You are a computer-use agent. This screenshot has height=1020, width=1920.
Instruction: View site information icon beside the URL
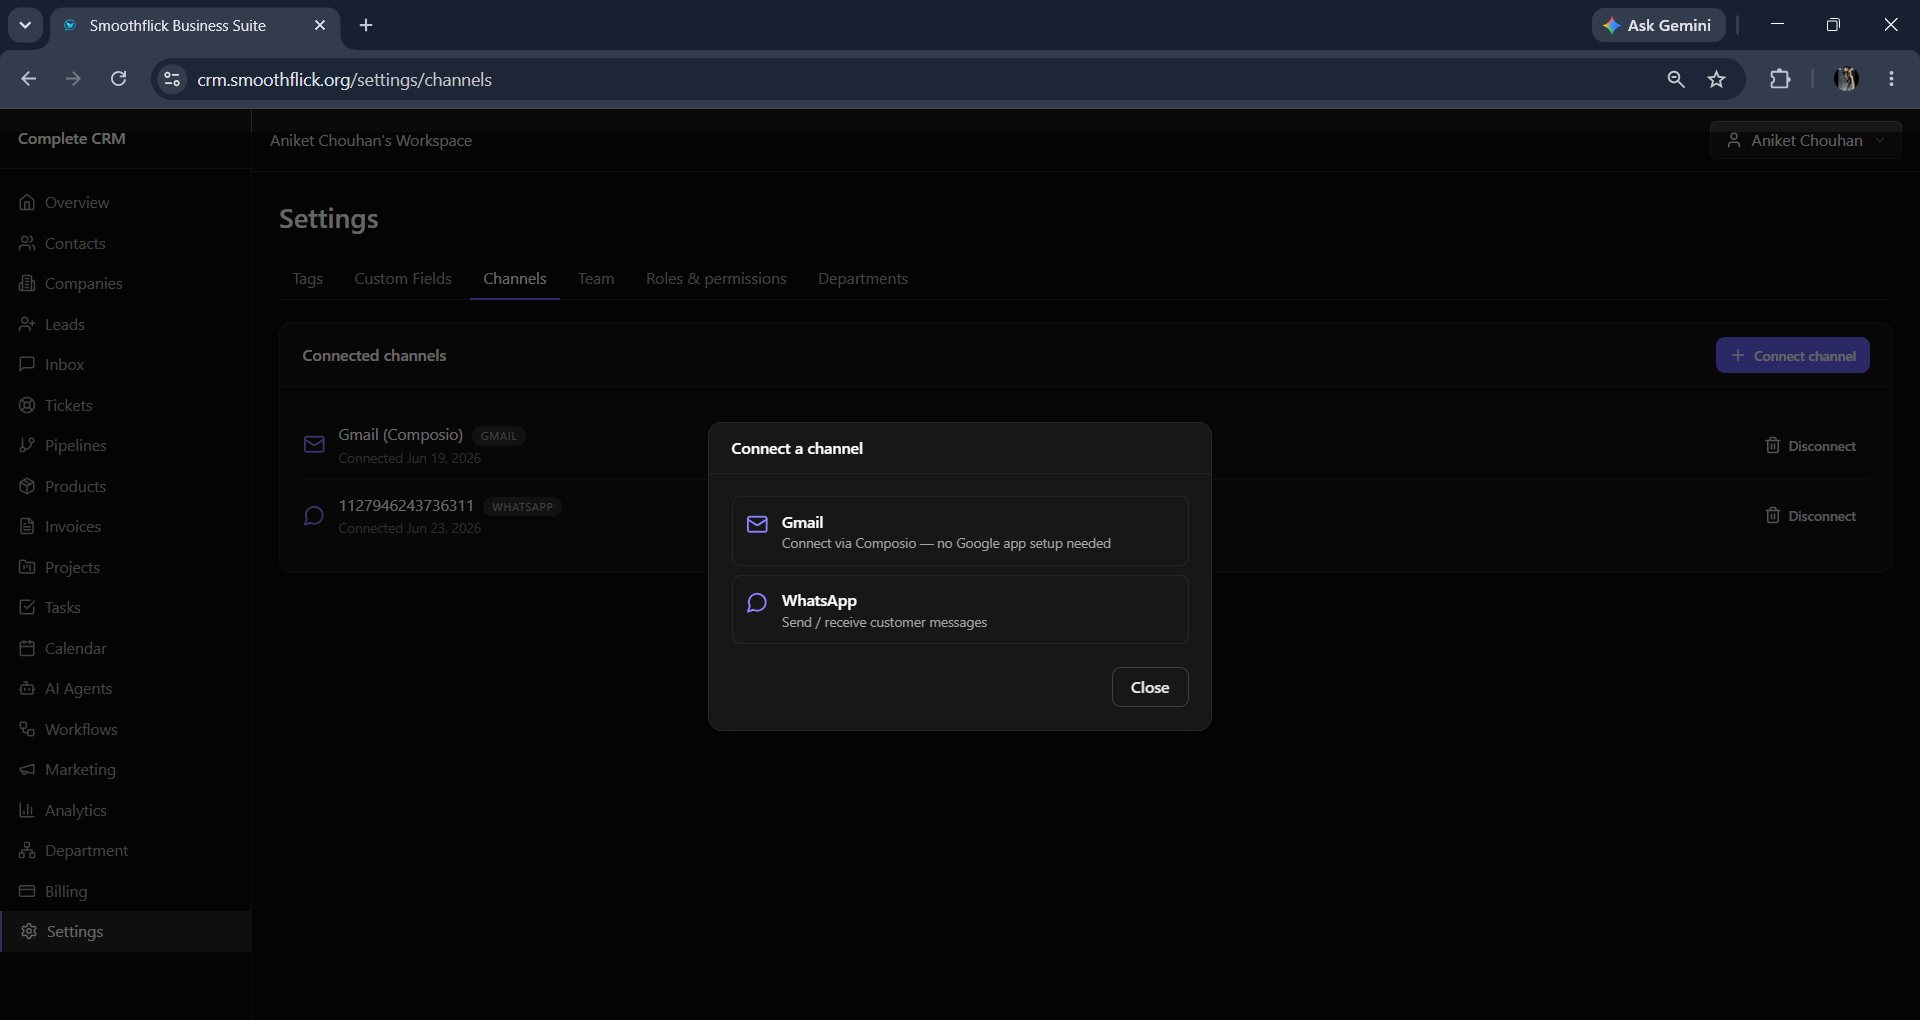[x=172, y=79]
